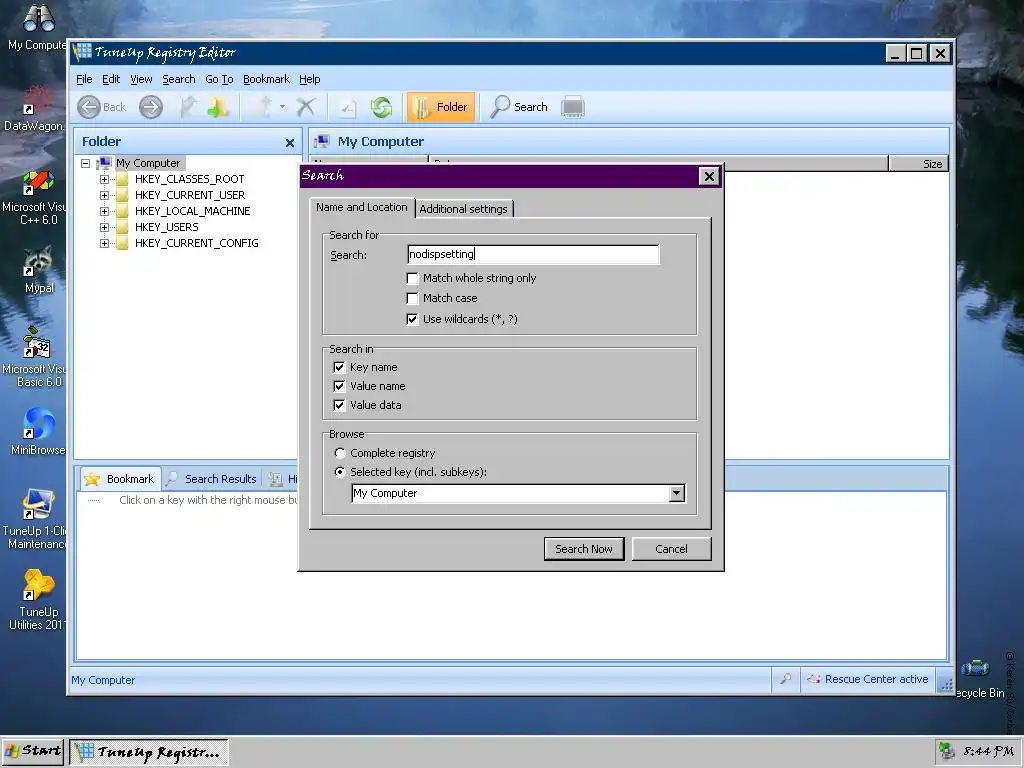Select My Computer in folder tree
Screen dimensions: 1024x768
pyautogui.click(x=148, y=163)
